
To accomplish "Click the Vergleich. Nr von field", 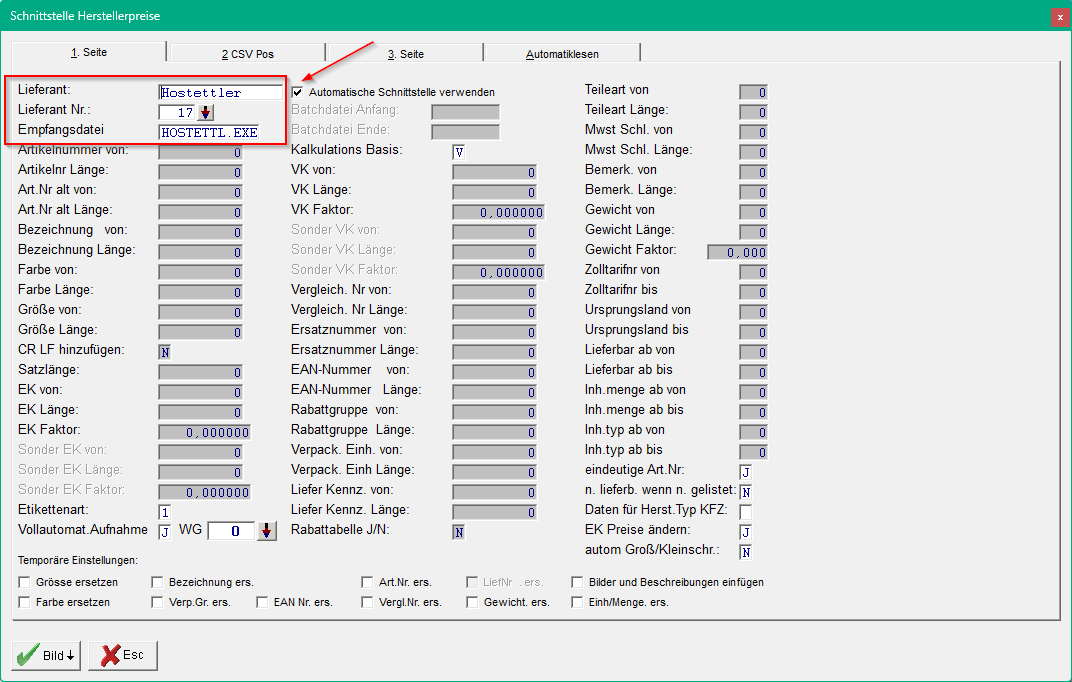I will tap(494, 292).
